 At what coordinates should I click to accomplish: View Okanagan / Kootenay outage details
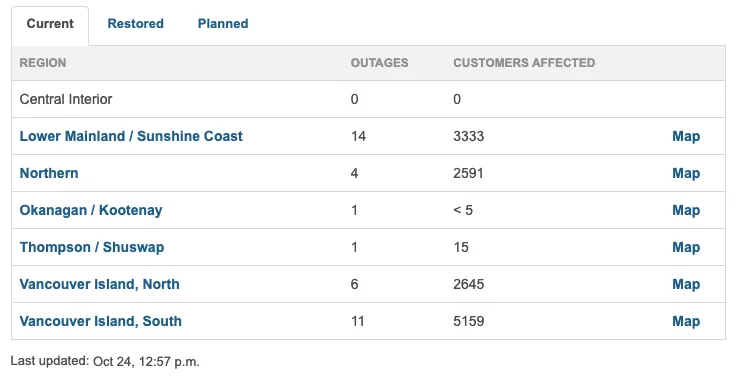point(91,211)
